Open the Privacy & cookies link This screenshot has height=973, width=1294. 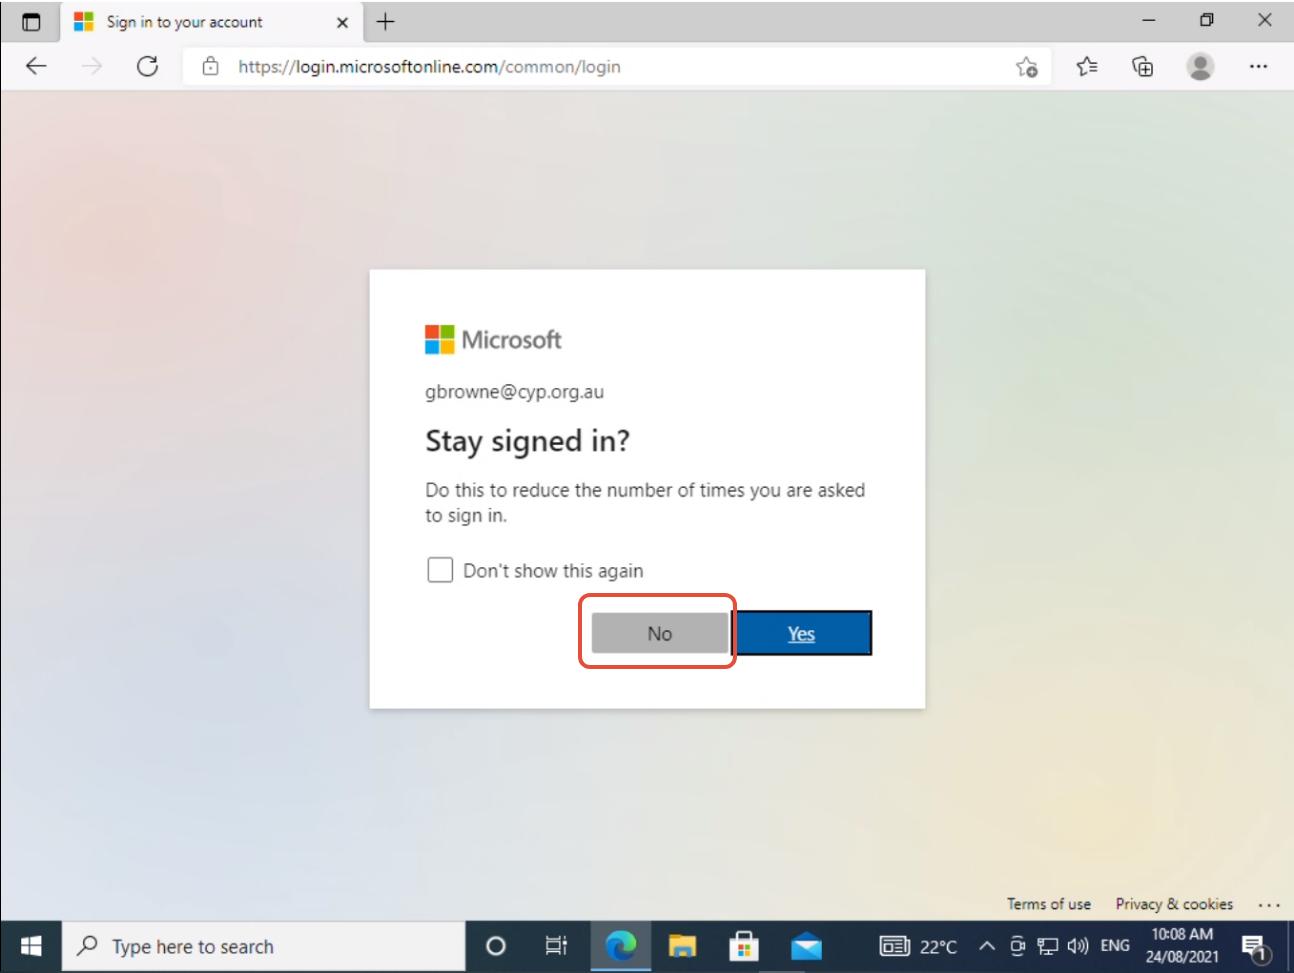click(1174, 904)
